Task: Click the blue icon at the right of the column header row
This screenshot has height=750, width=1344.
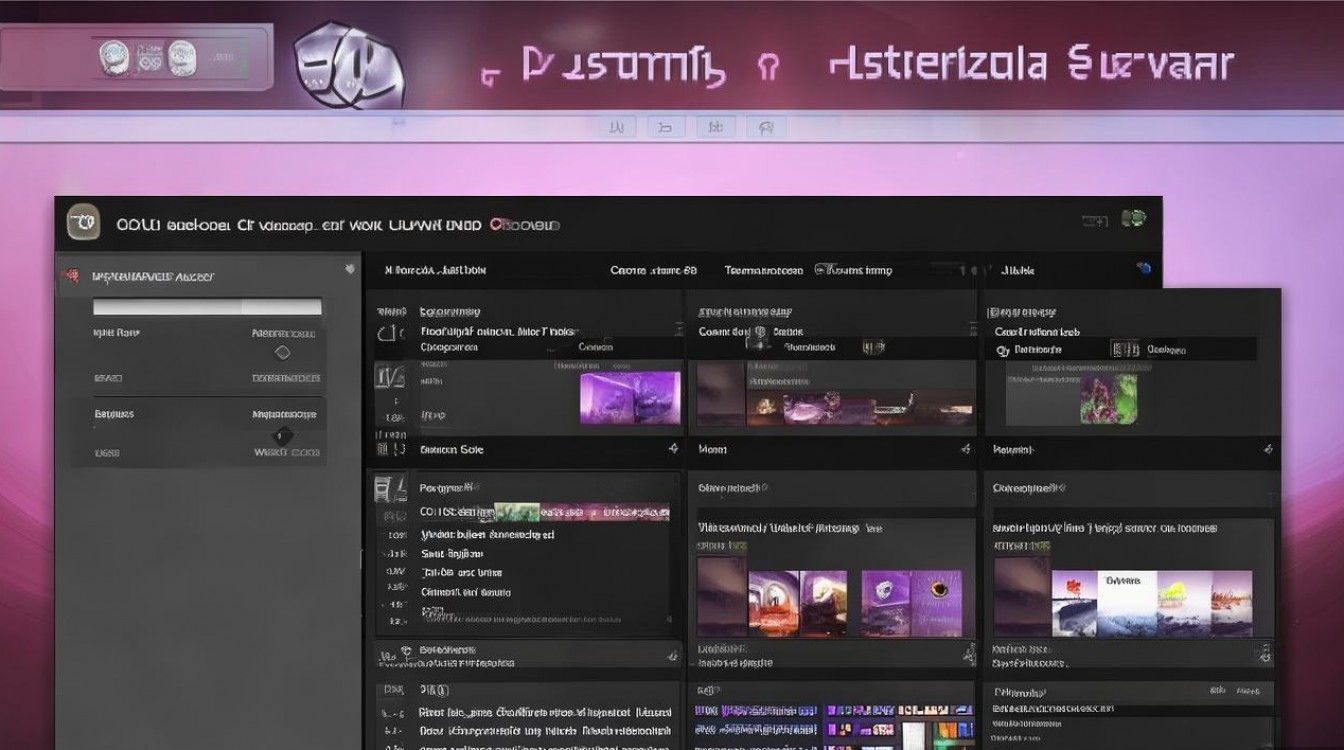Action: click(1144, 268)
